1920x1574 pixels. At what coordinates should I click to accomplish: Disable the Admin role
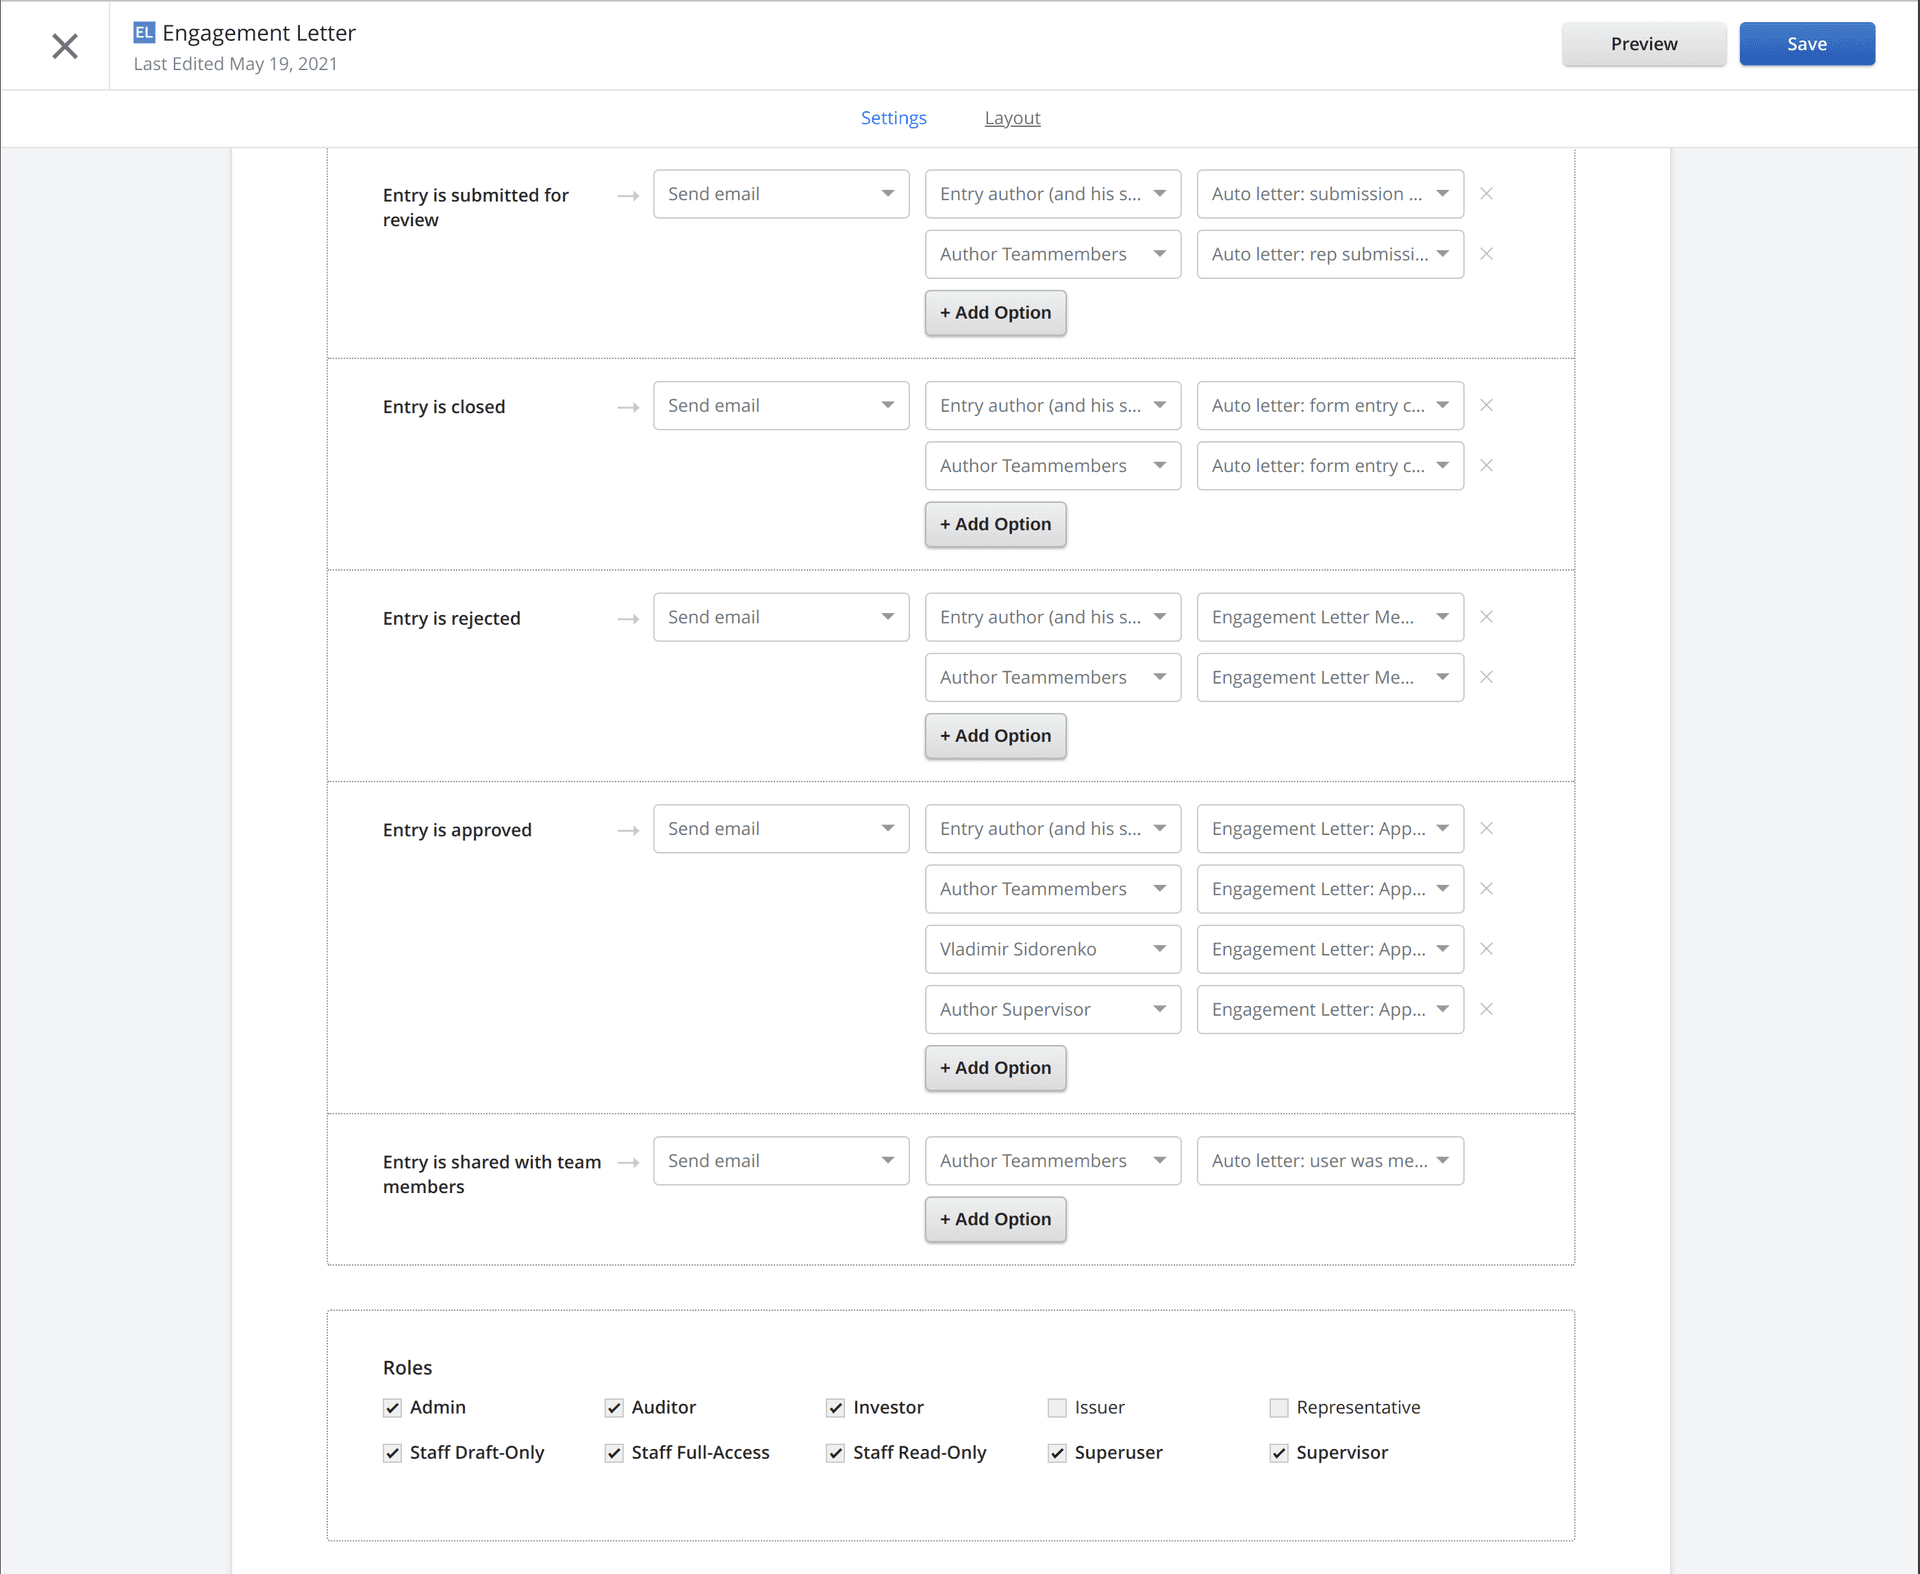[392, 1407]
